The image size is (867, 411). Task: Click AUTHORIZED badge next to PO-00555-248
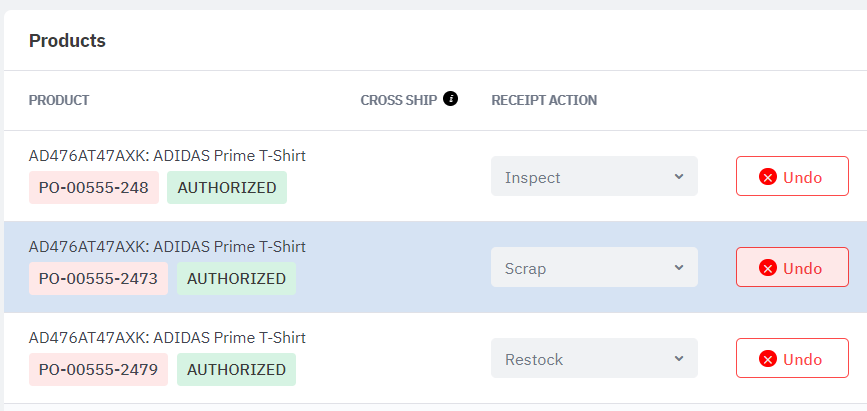227,188
